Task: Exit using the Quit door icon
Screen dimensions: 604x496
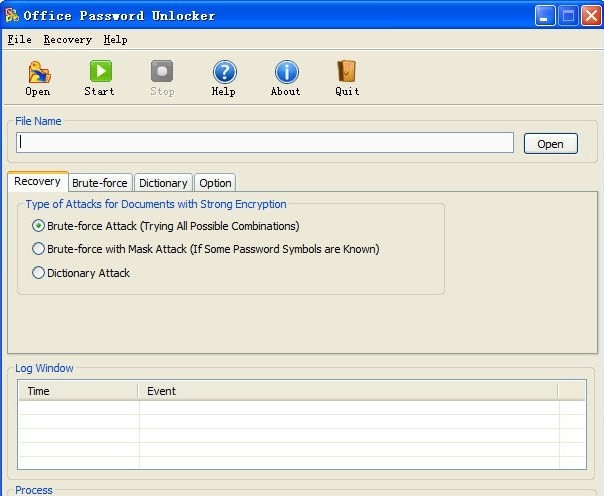Action: pyautogui.click(x=347, y=71)
